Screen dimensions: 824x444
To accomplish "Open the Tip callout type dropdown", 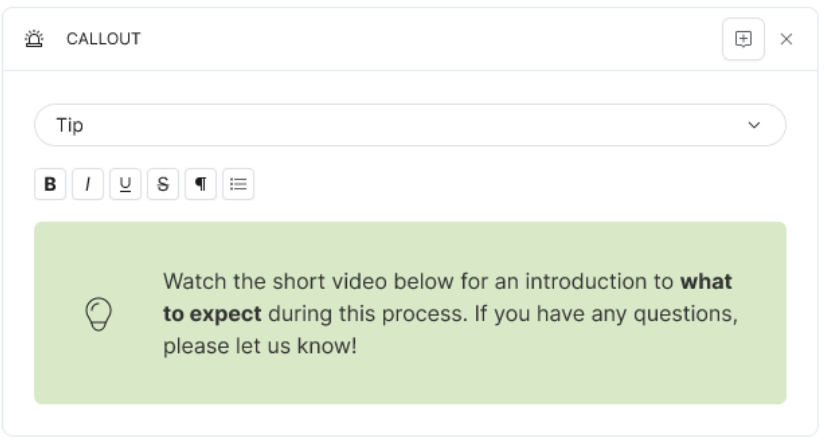I will point(410,125).
